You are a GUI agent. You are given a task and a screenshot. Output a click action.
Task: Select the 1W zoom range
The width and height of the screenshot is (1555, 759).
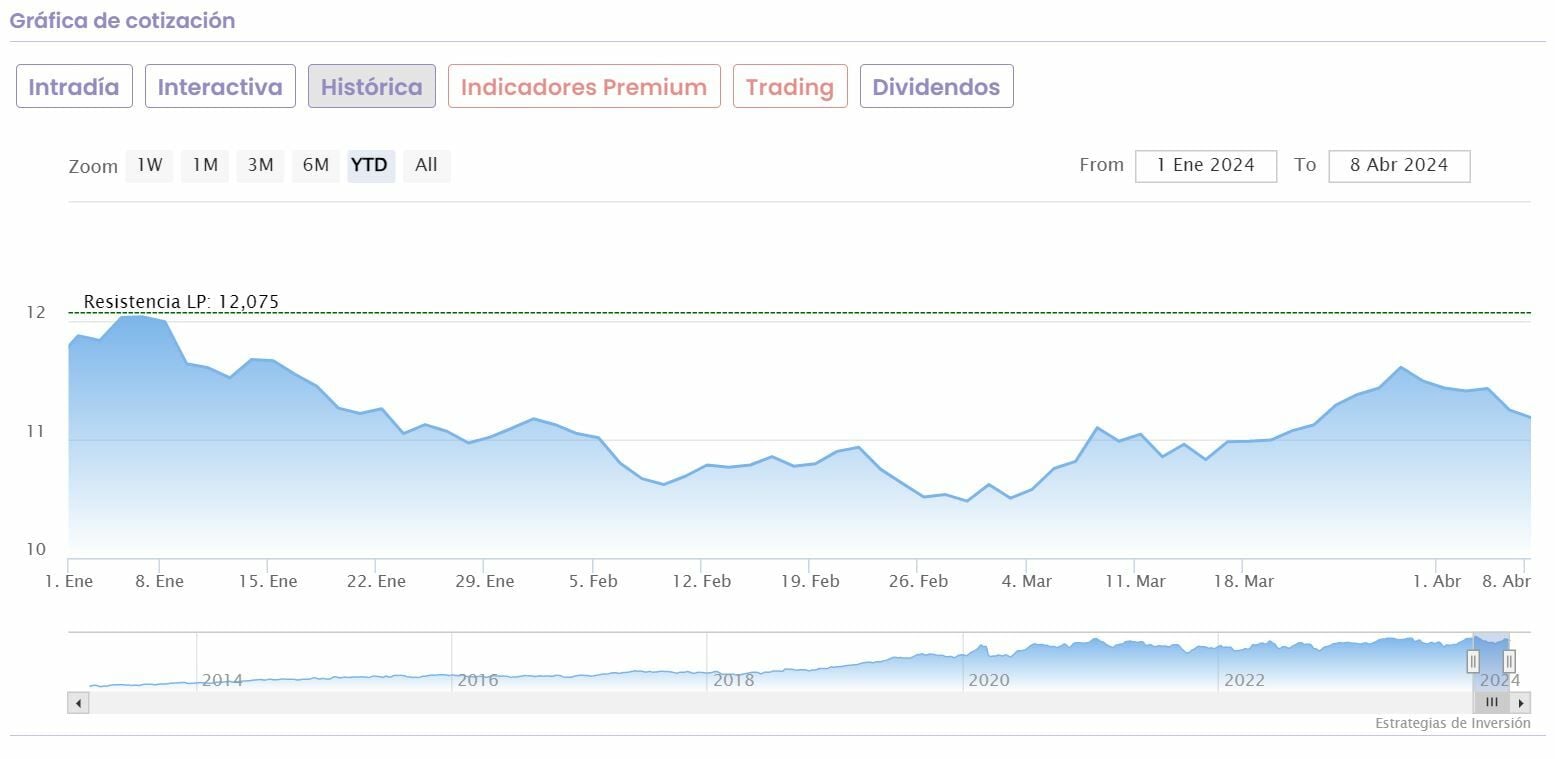149,166
